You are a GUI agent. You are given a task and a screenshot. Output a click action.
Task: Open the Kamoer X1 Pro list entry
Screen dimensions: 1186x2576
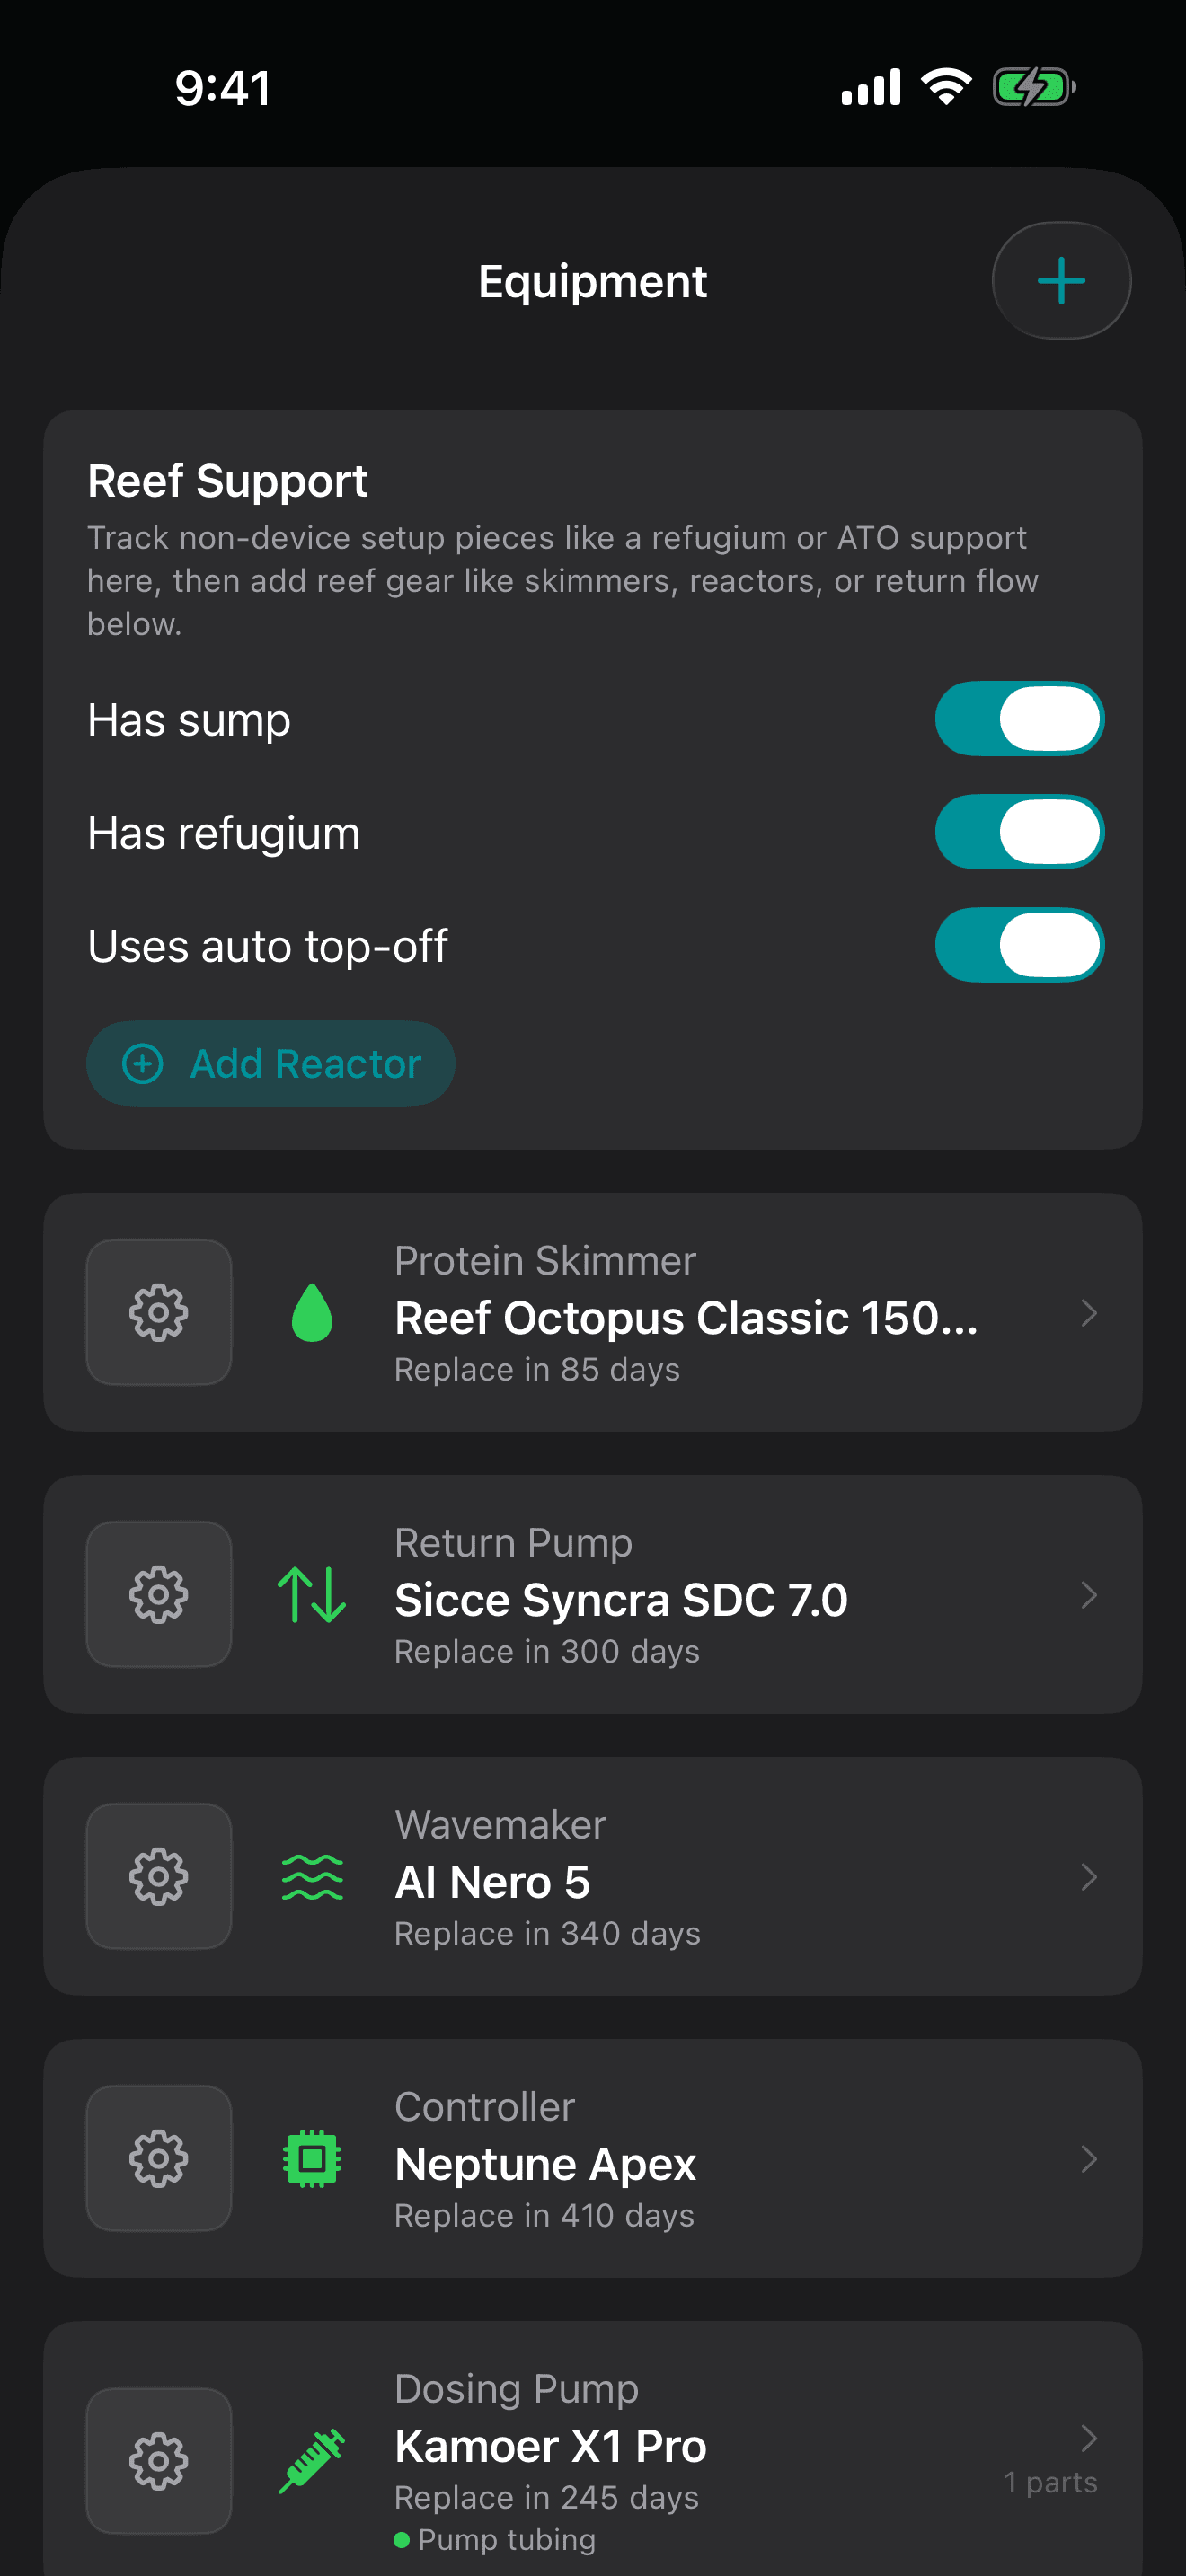point(593,2449)
